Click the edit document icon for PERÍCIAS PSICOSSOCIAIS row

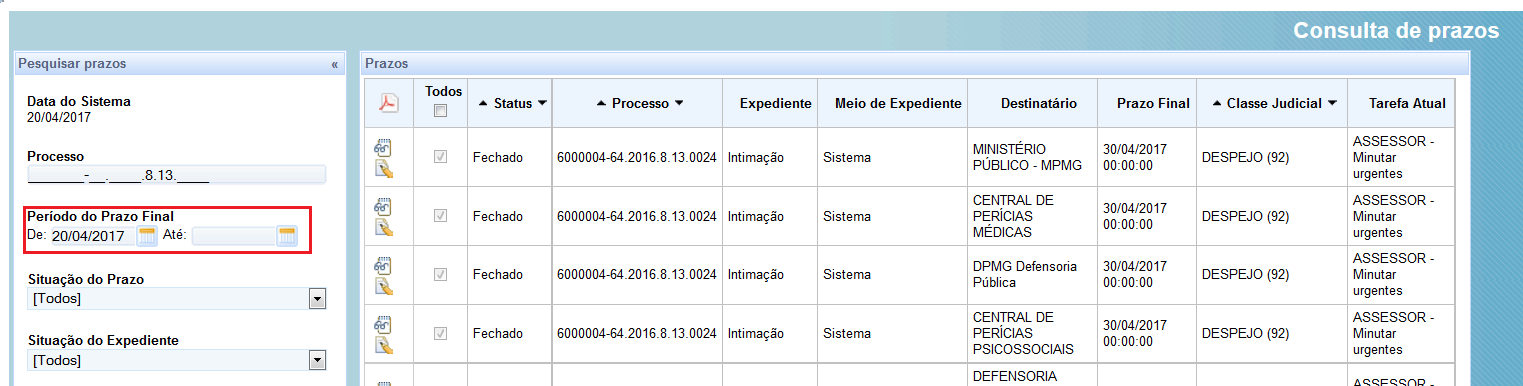point(384,345)
